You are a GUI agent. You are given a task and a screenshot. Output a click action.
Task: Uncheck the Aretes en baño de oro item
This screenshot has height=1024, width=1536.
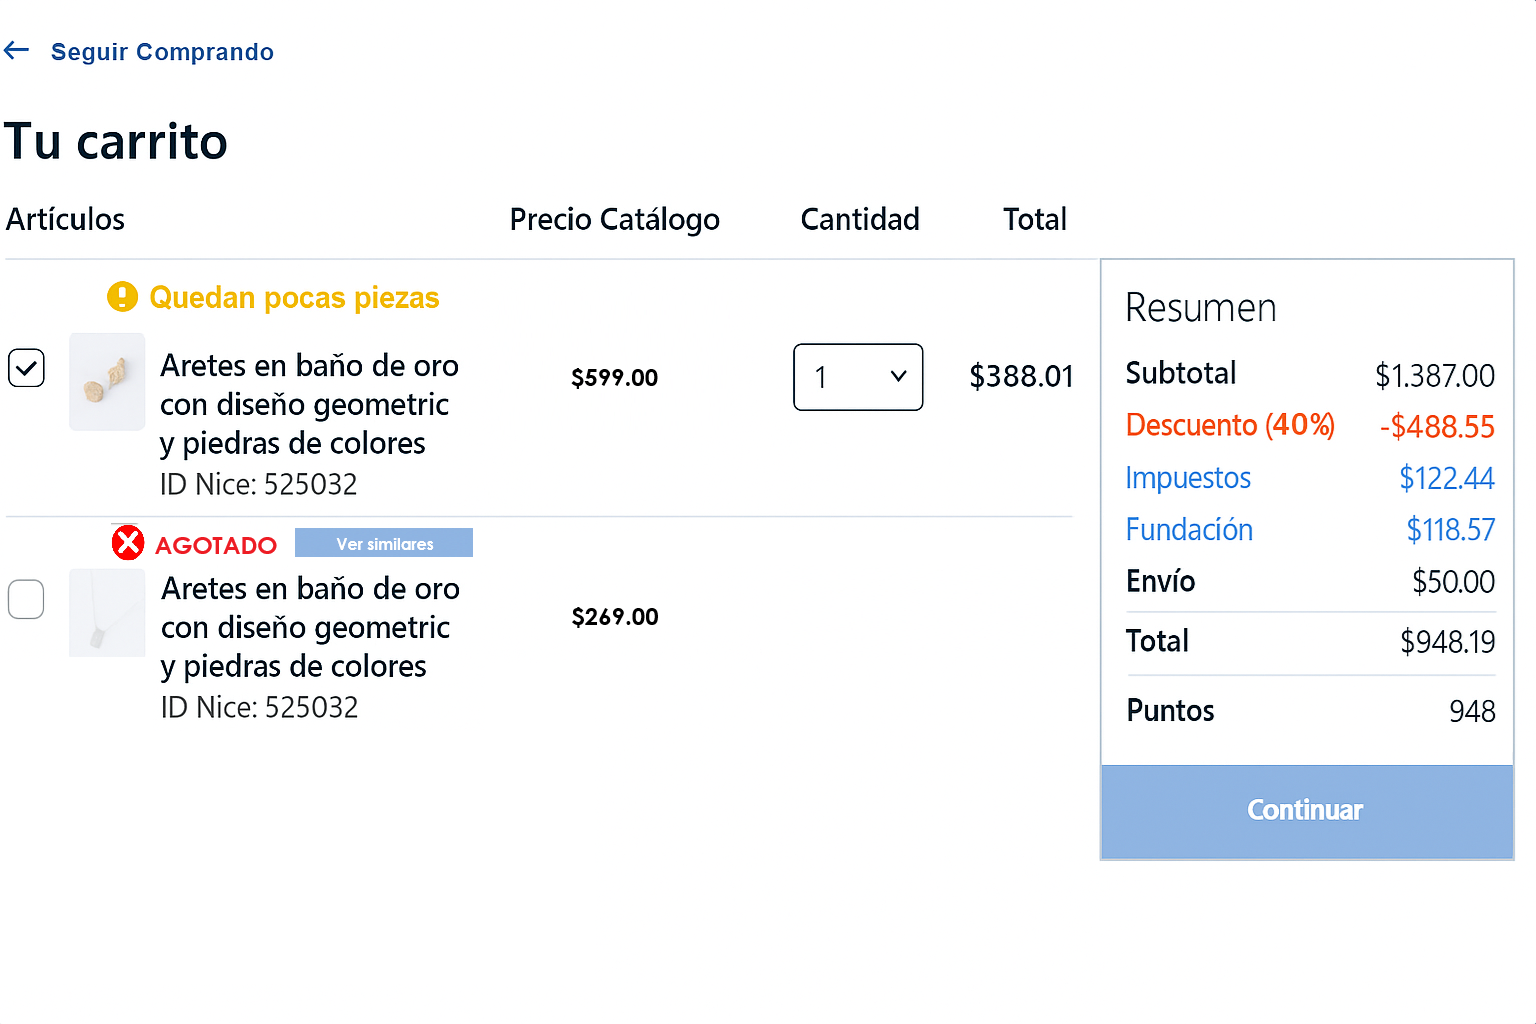pos(26,368)
